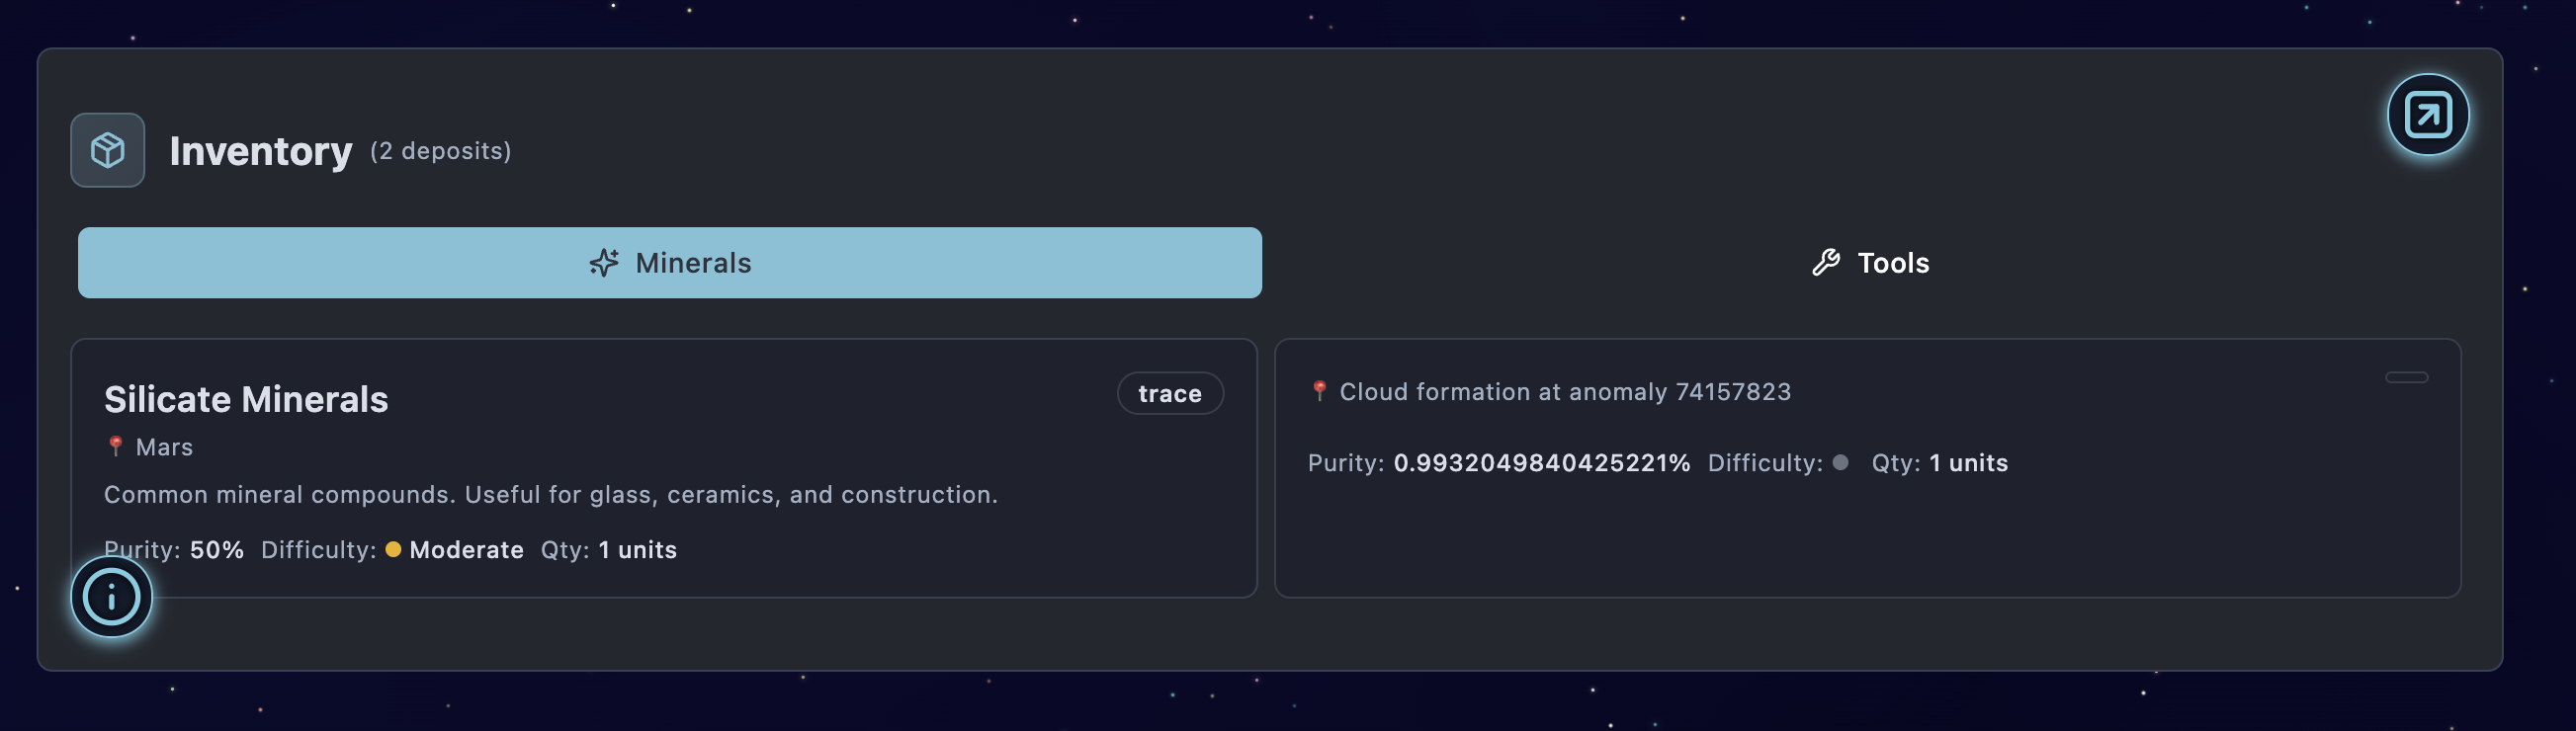Image resolution: width=2576 pixels, height=731 pixels.
Task: Click the trace rarity badge
Action: click(1169, 393)
